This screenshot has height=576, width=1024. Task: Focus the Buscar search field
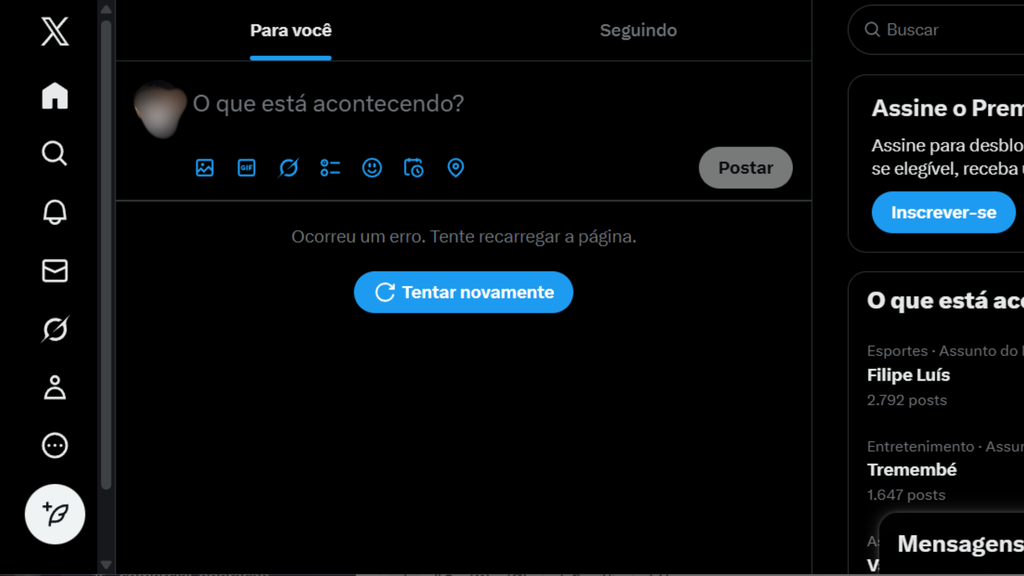940,30
